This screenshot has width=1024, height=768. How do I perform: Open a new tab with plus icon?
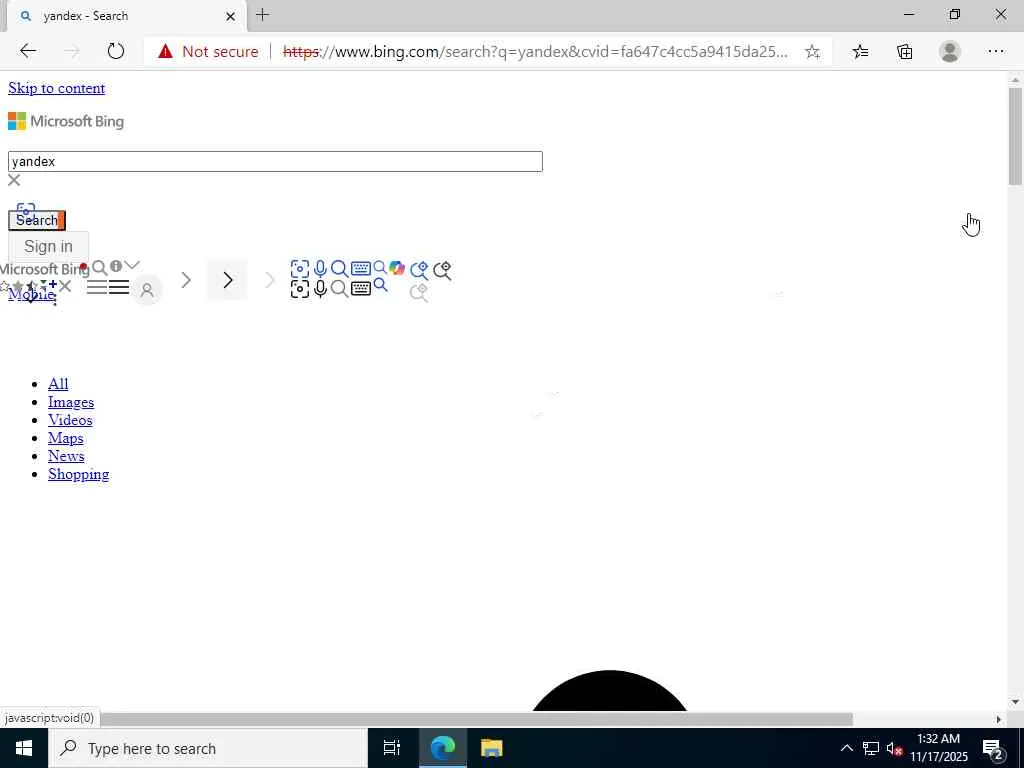(263, 14)
